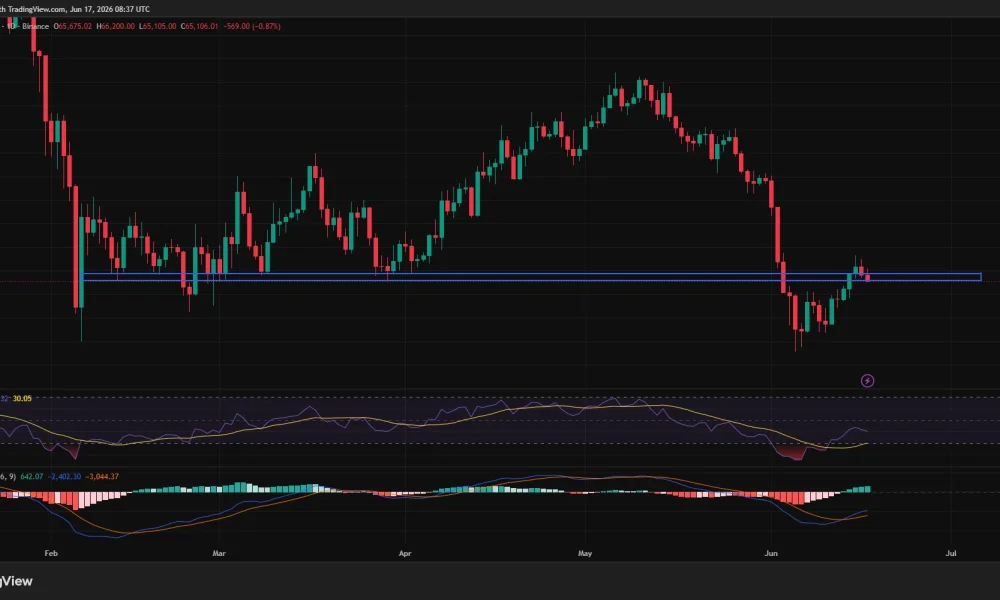
Task: Click the price change -569.00 (-0.87%)
Action: pos(252,26)
